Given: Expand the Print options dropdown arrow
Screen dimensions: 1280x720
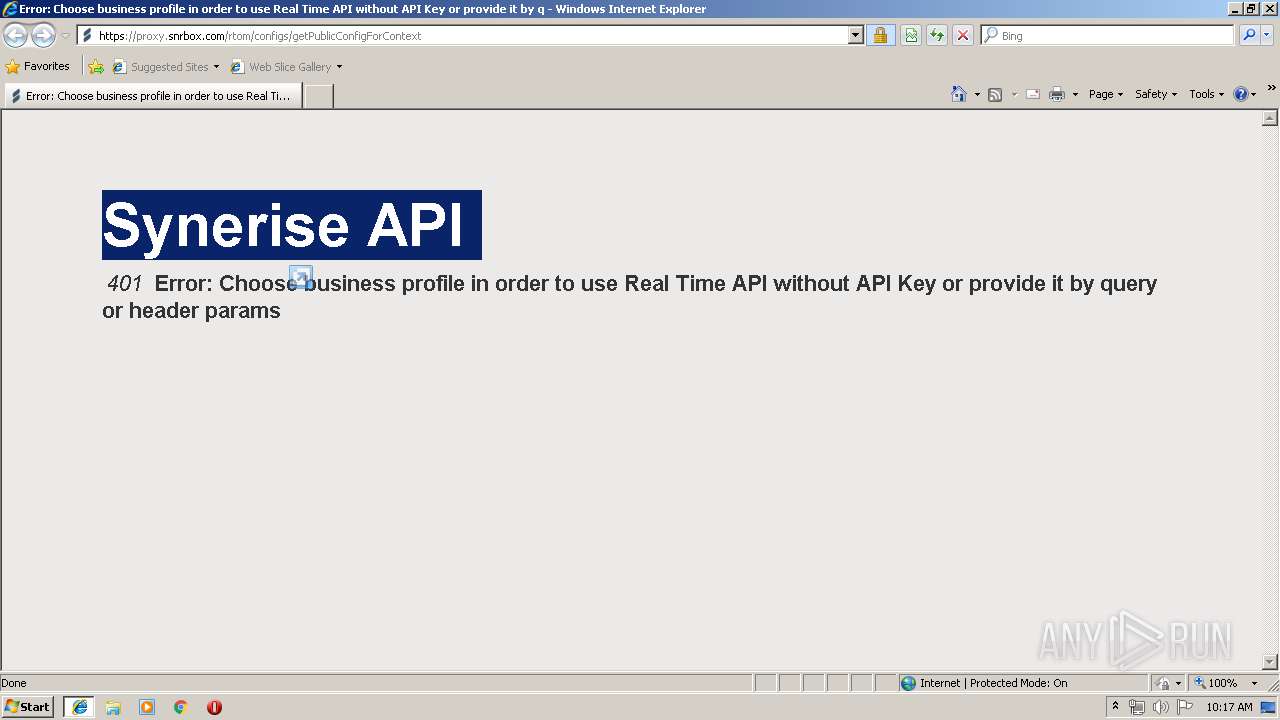Looking at the screenshot, I should click(1075, 94).
